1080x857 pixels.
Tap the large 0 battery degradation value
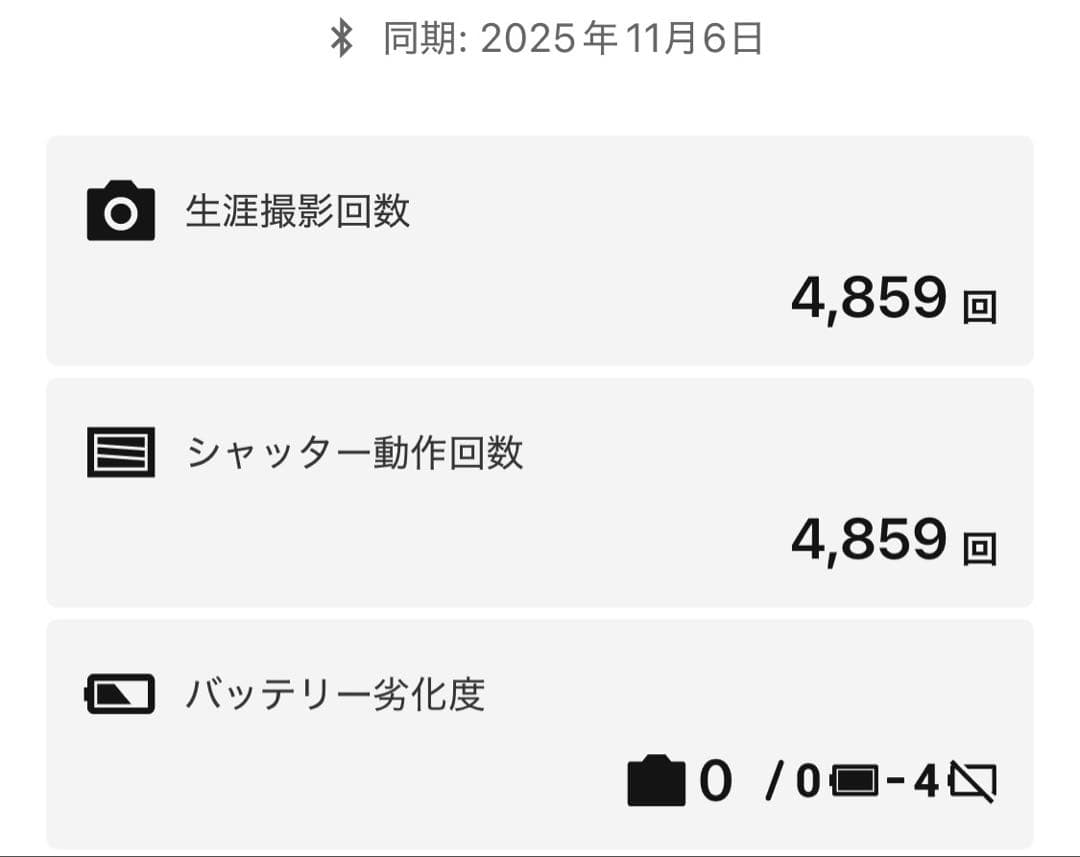click(715, 782)
